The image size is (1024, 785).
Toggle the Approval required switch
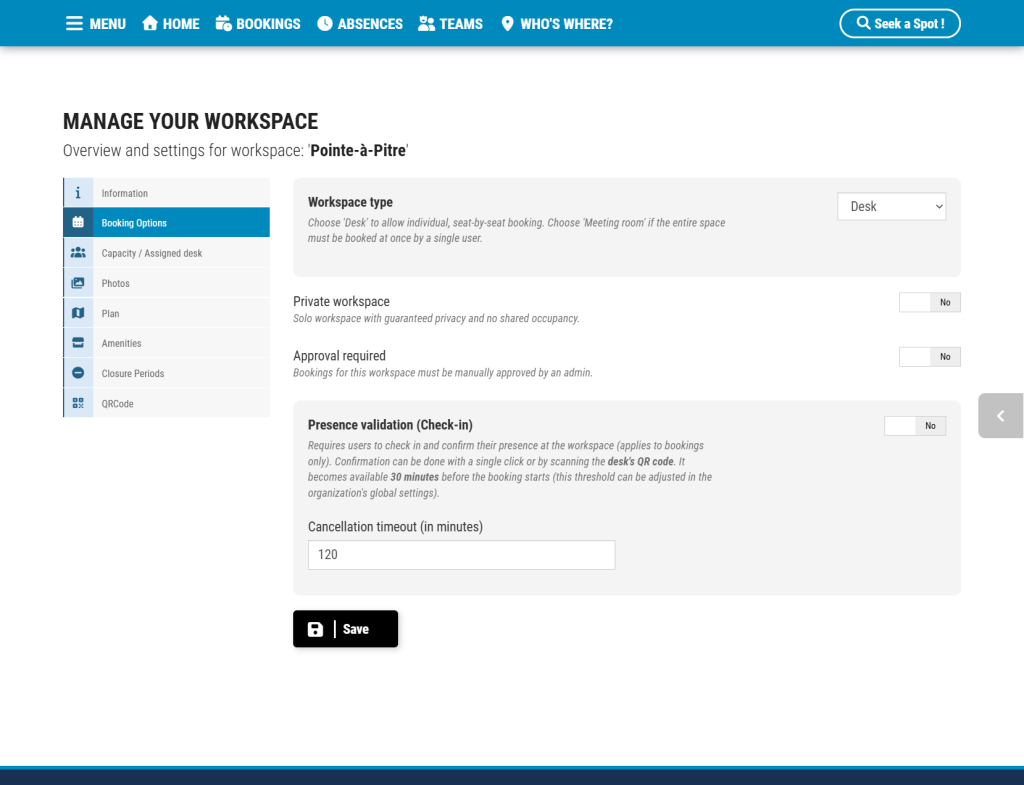click(929, 357)
